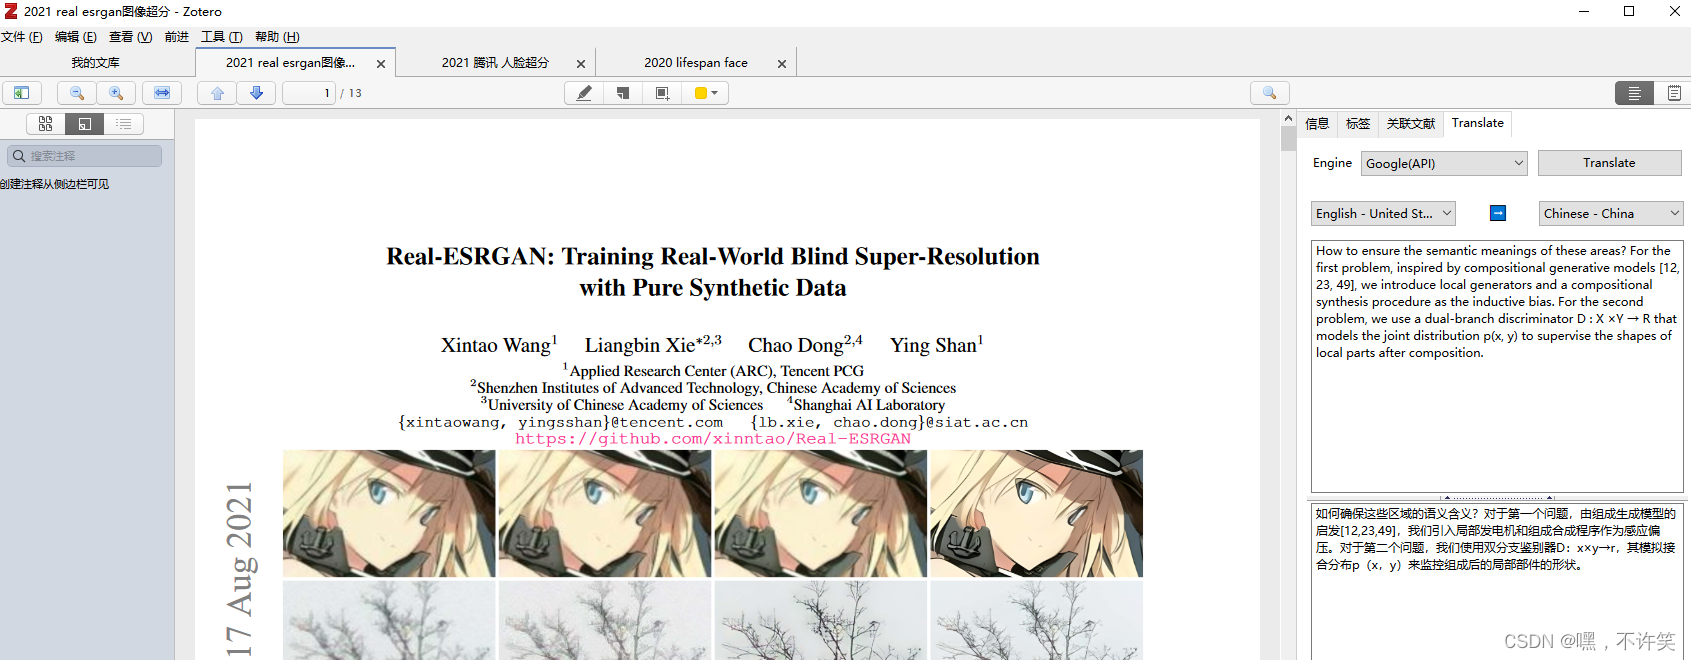Open the 帮助 (H) menu
1691x660 pixels.
(x=277, y=37)
